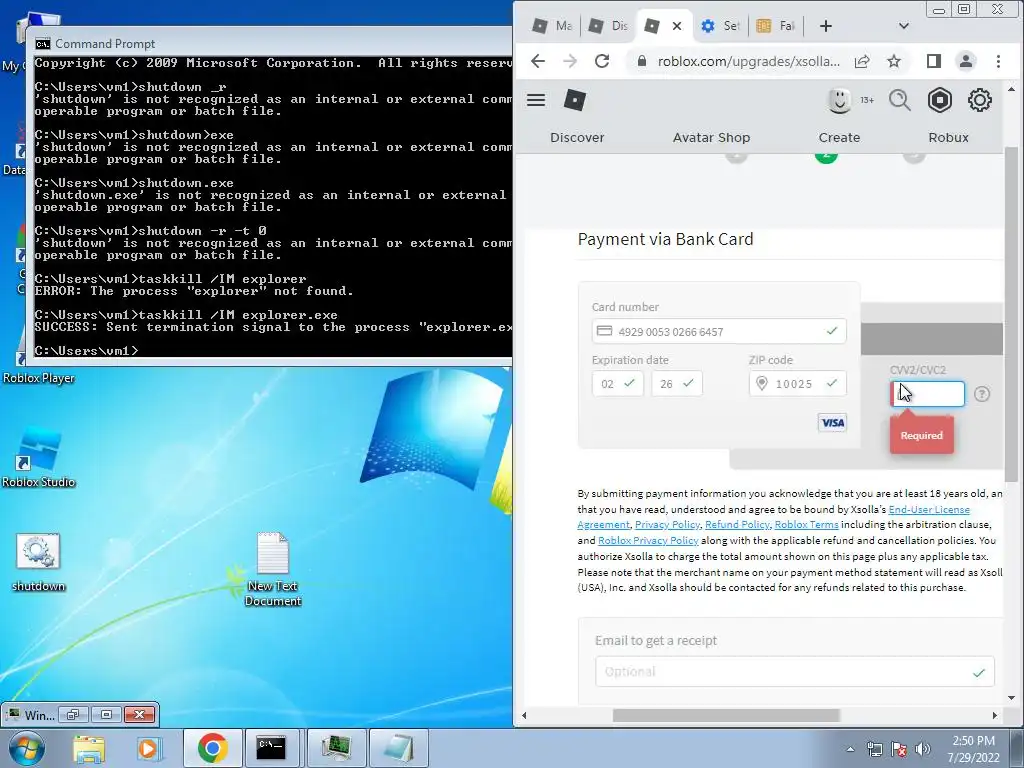Click the browser vertical scrollbar thumb
The height and width of the screenshot is (768, 1024).
click(x=1011, y=313)
